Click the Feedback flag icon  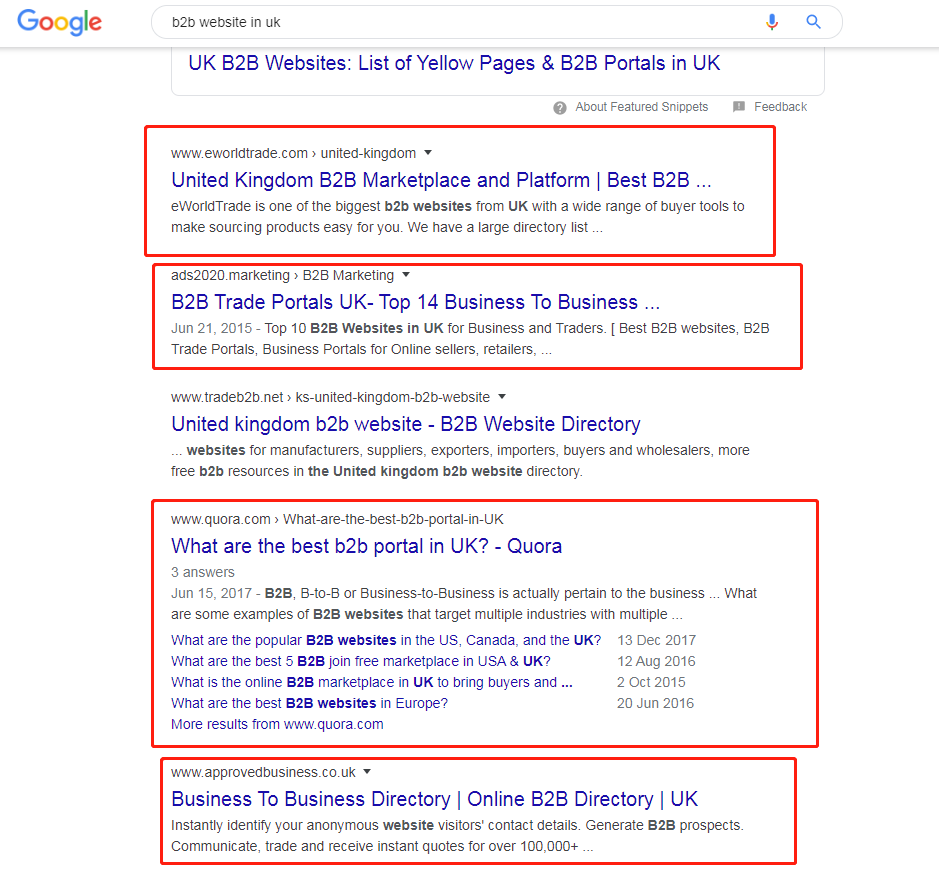pos(739,107)
